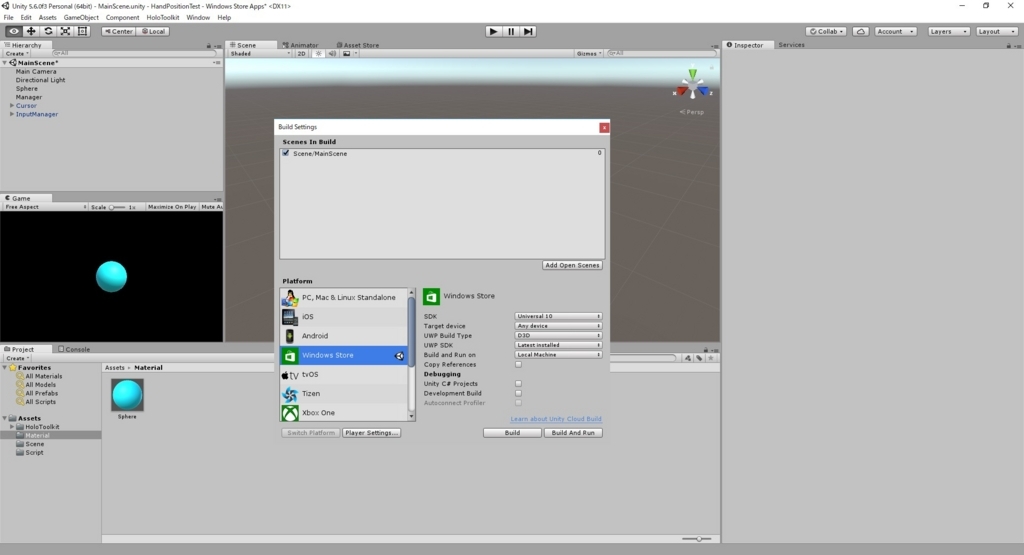Click Build And Run button
Image resolution: width=1024 pixels, height=555 pixels.
573,433
